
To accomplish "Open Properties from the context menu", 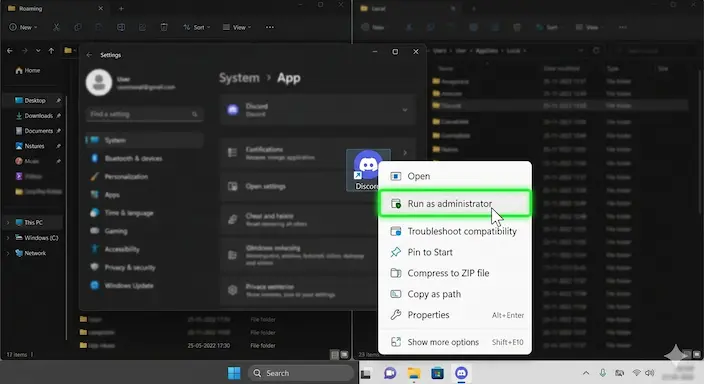I will point(455,315).
